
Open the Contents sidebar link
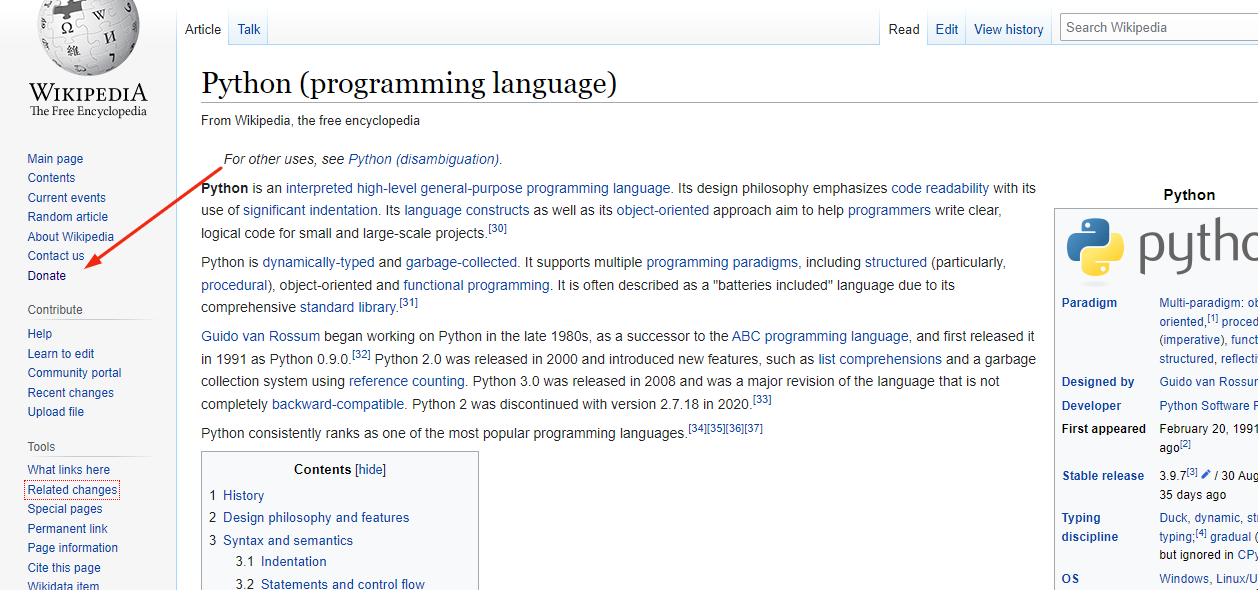tap(52, 178)
